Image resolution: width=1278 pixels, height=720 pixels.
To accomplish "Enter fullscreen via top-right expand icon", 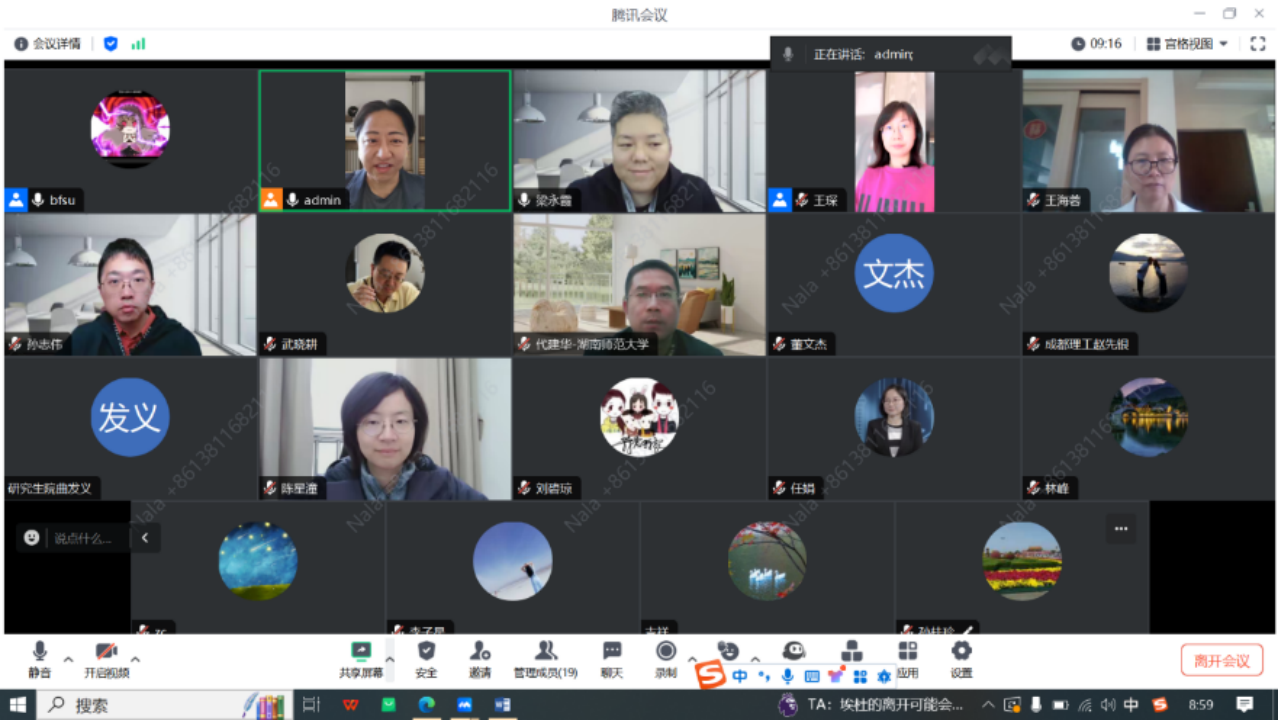I will click(x=1258, y=44).
